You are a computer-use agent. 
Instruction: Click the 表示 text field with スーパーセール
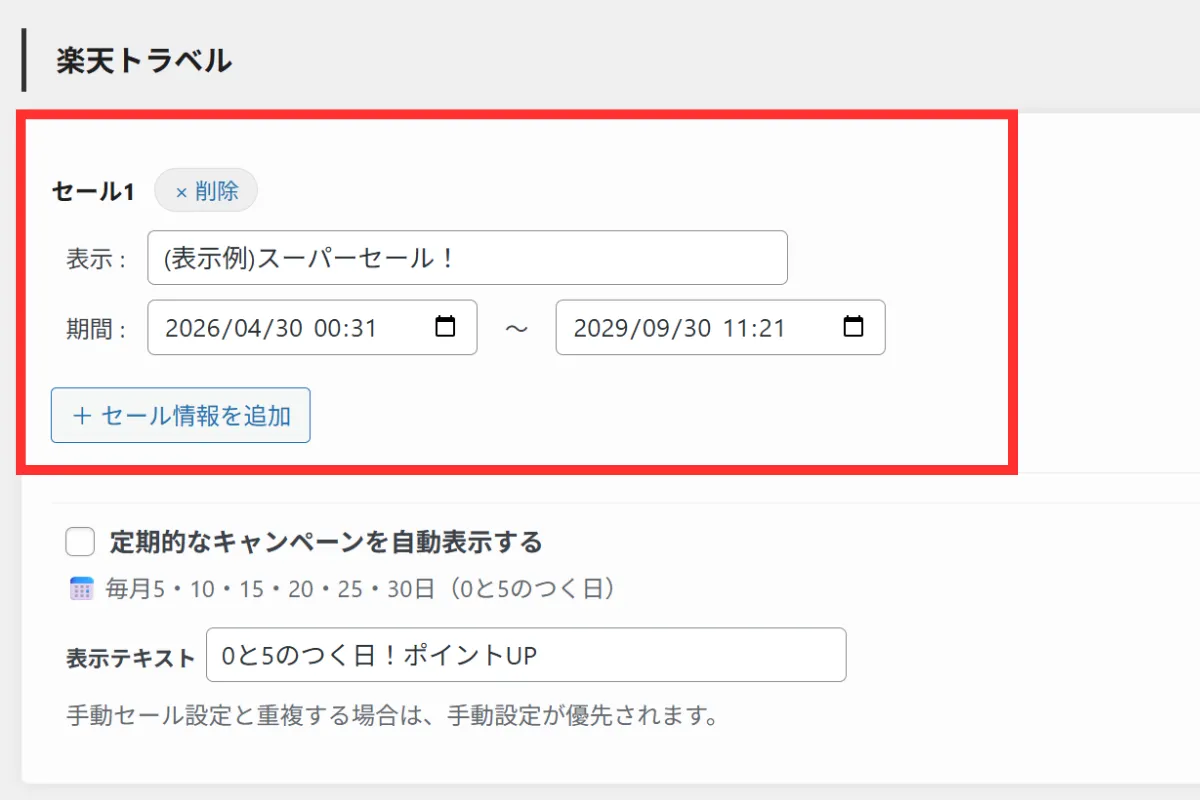coord(467,258)
